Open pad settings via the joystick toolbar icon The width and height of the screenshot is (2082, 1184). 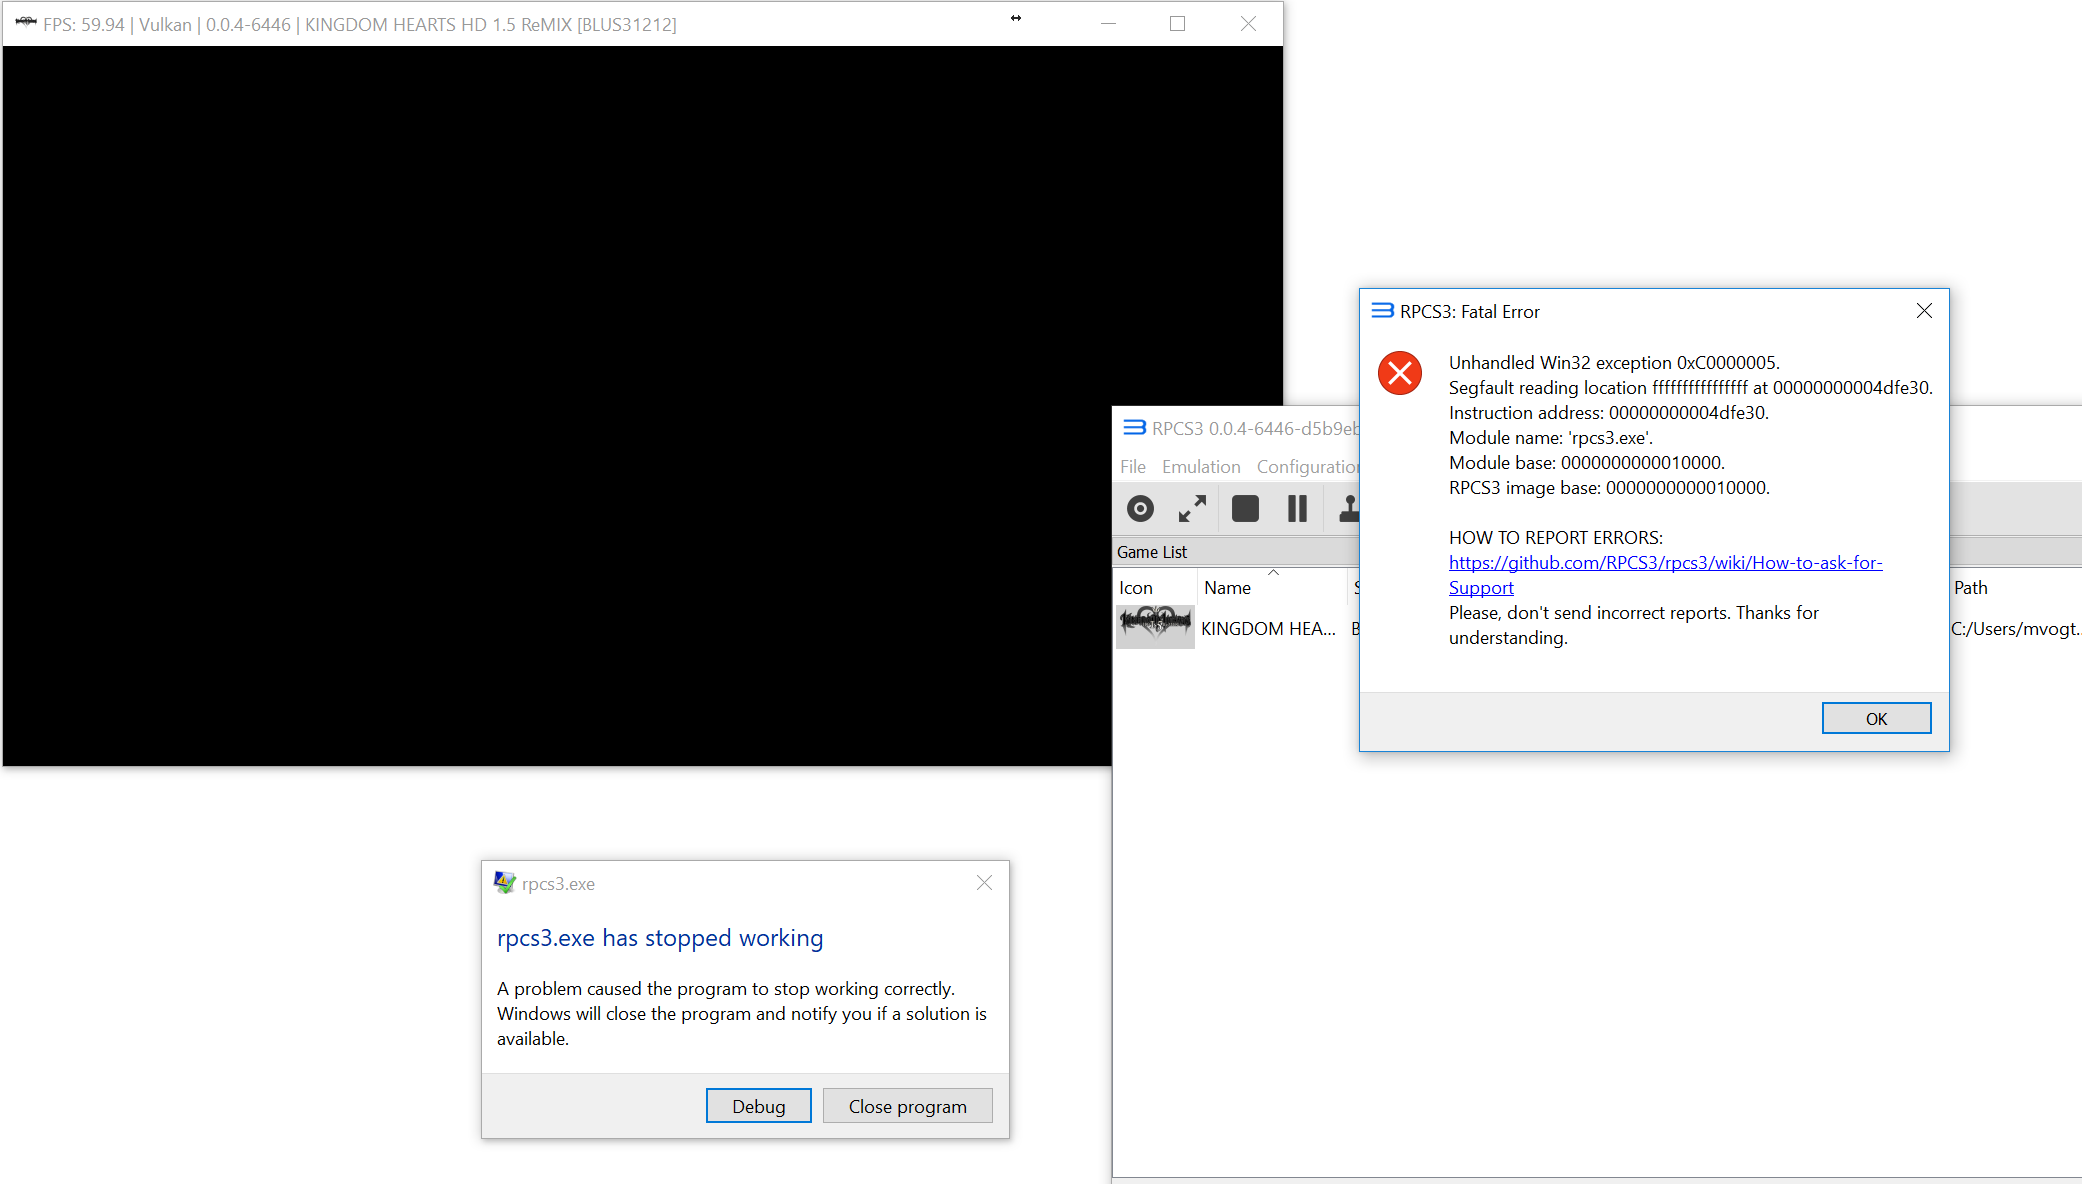(x=1349, y=509)
